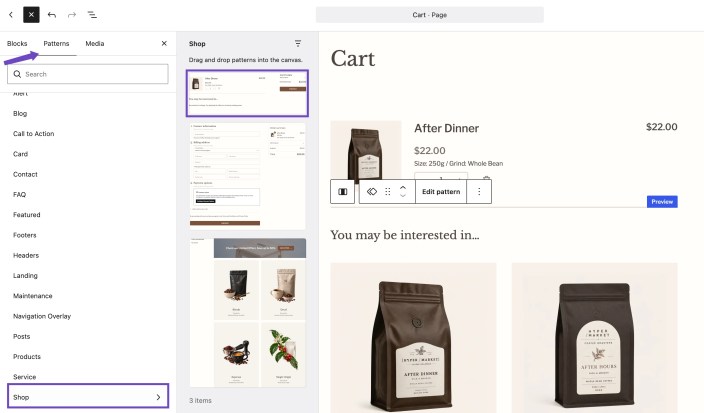Select the Card pattern category
704x413 pixels.
pos(20,154)
